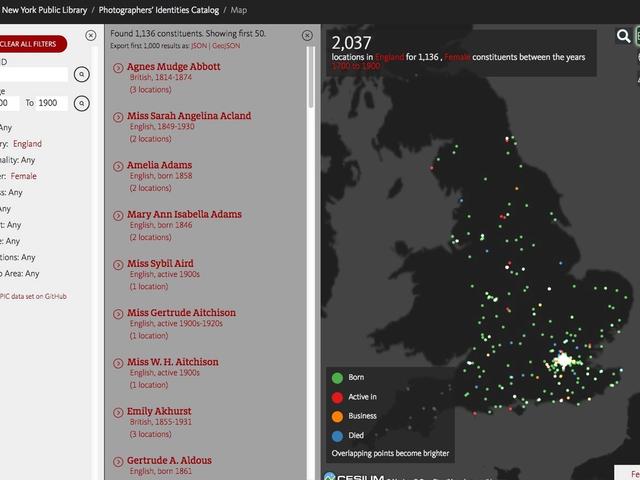The height and width of the screenshot is (480, 640).
Task: Click the 'Area: Any' filter row
Action: 20,274
